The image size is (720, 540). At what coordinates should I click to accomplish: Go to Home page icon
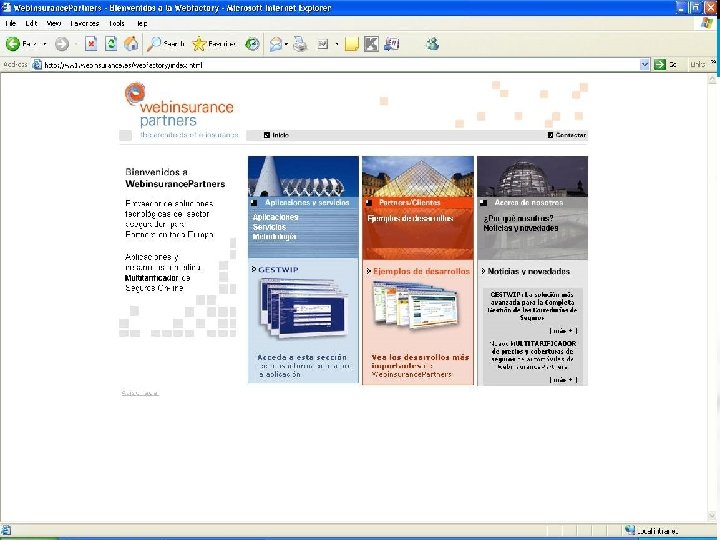click(x=131, y=44)
